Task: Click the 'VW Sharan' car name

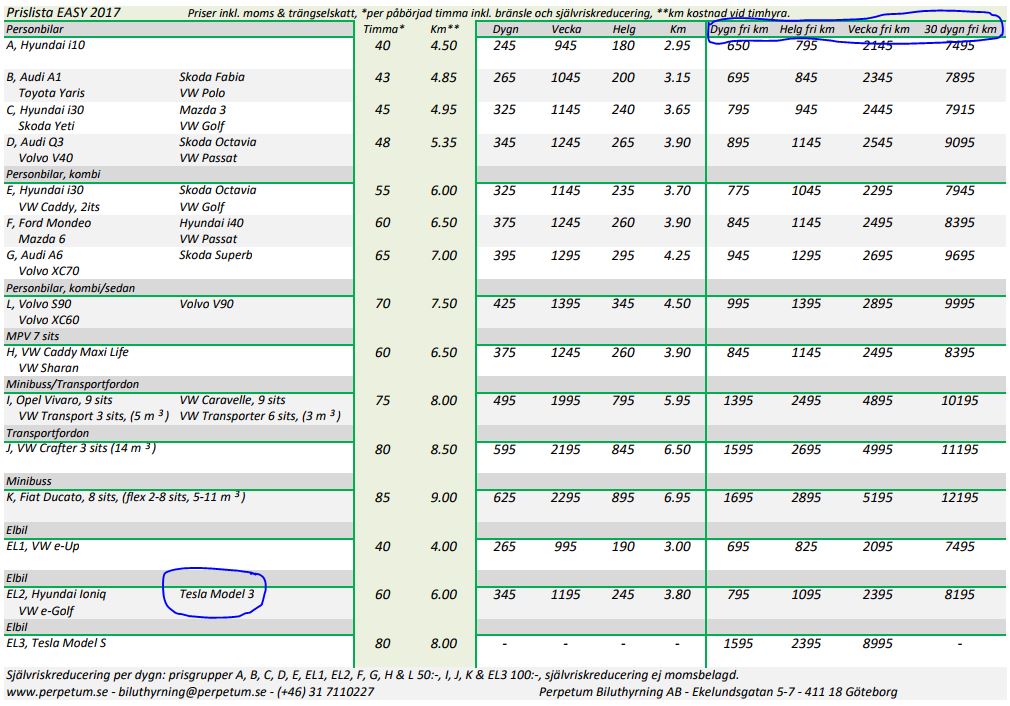Action: click(48, 368)
